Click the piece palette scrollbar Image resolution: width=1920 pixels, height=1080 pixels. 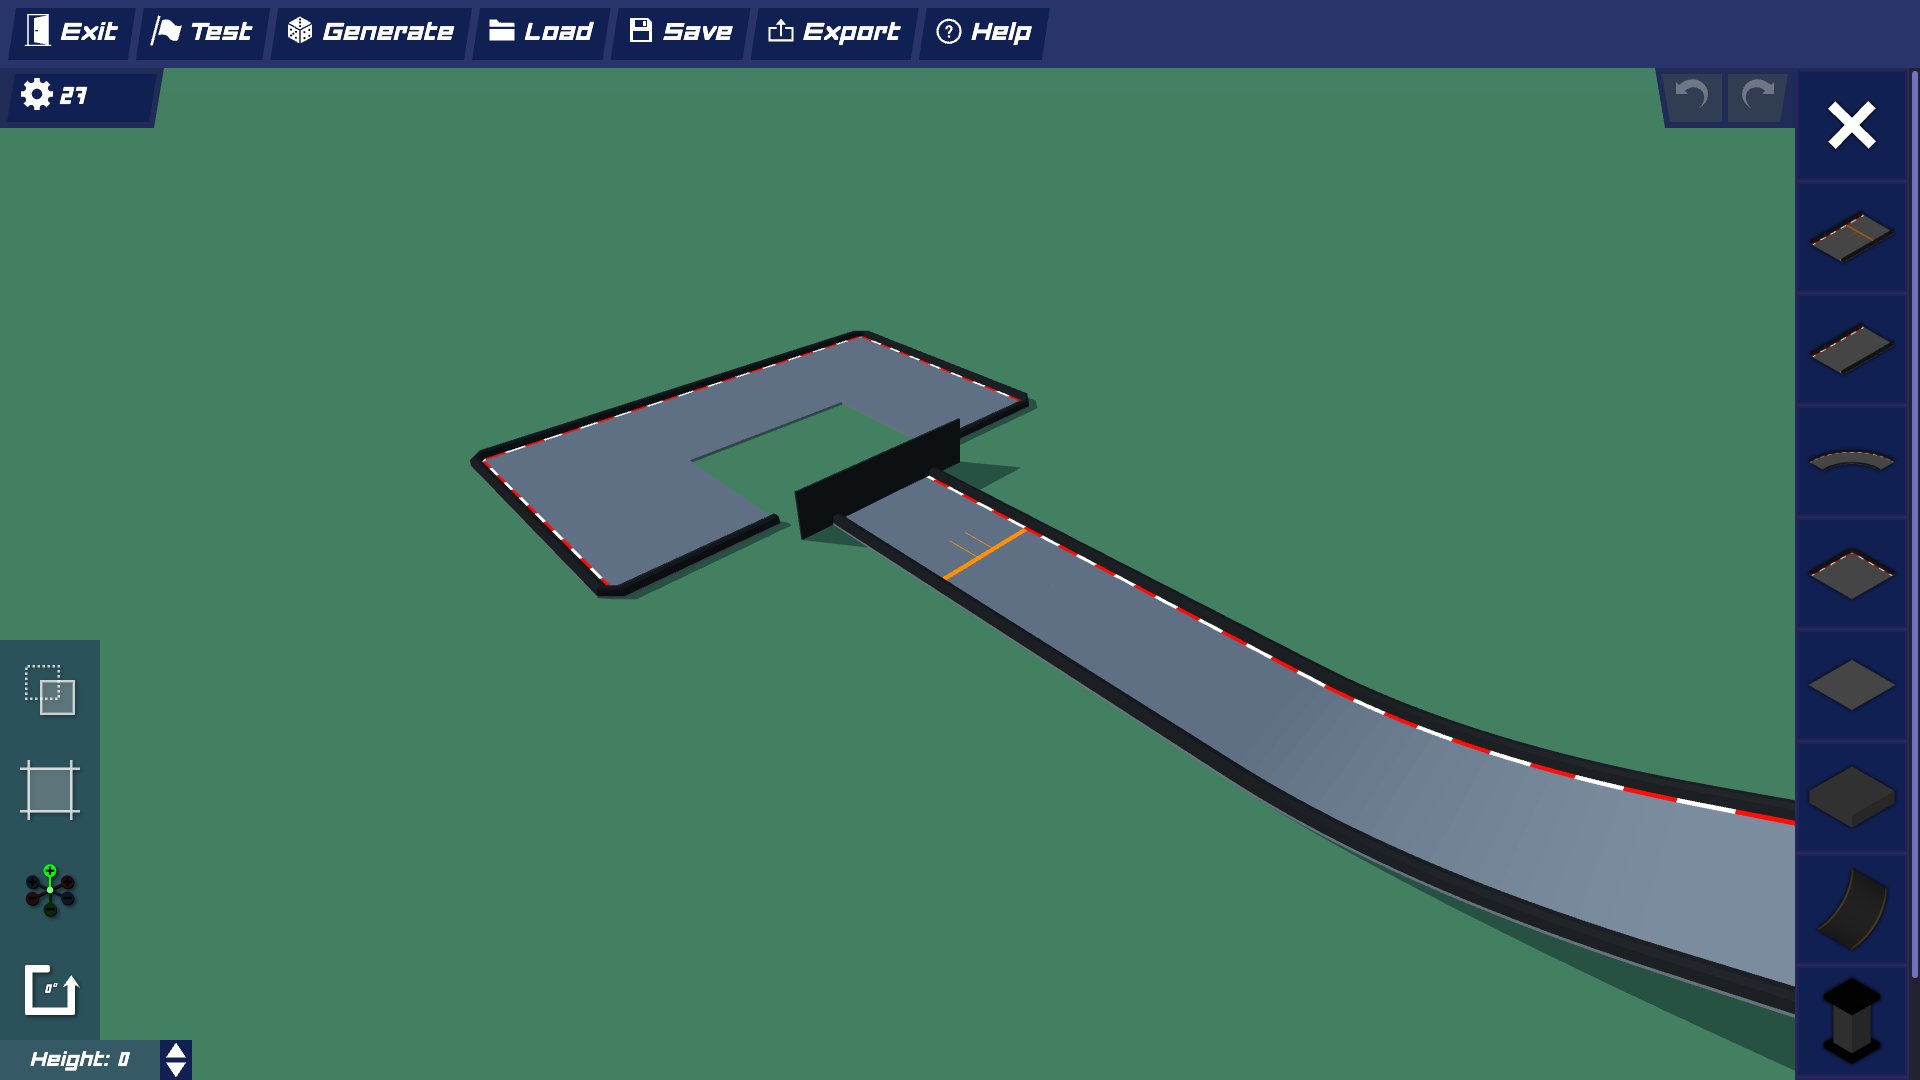click(x=1914, y=520)
